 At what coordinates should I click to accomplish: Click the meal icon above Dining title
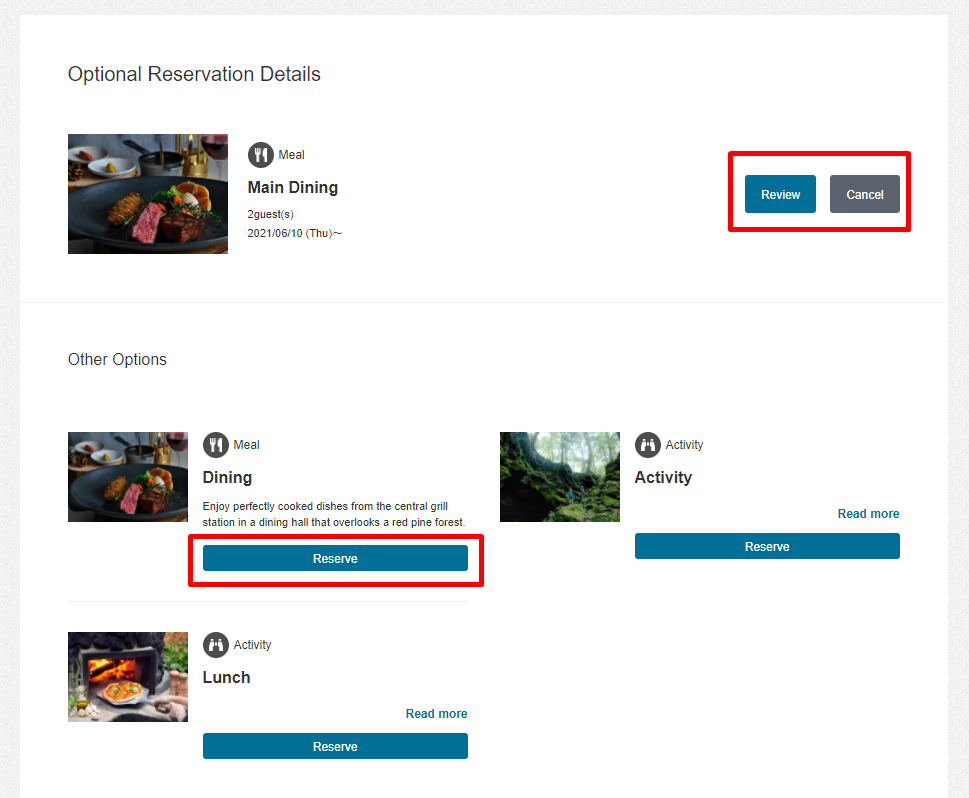pyautogui.click(x=216, y=445)
